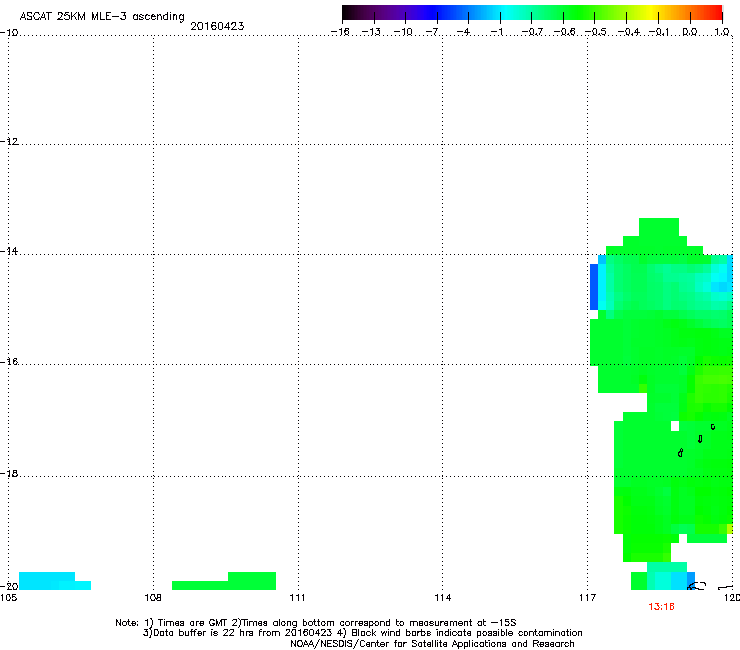Click the -0.4 color scale label
This screenshot has width=740, height=650.
pos(629,32)
